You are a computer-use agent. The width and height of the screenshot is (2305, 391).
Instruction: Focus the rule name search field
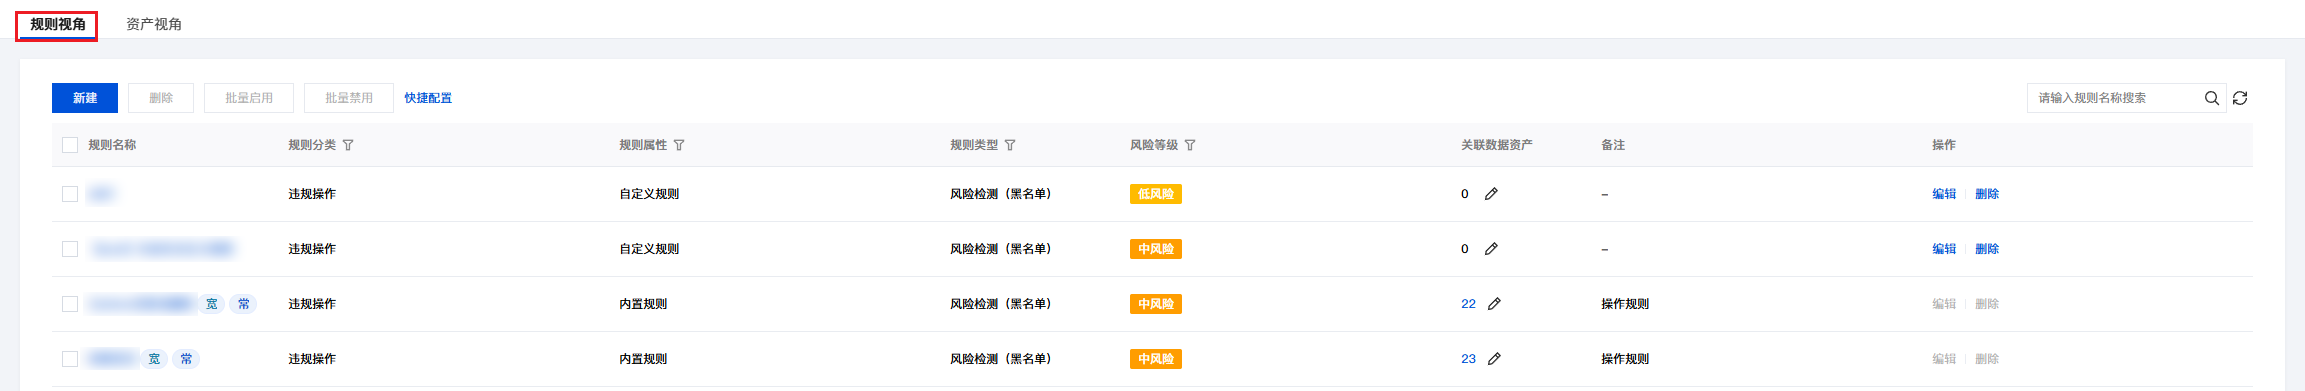[2115, 98]
